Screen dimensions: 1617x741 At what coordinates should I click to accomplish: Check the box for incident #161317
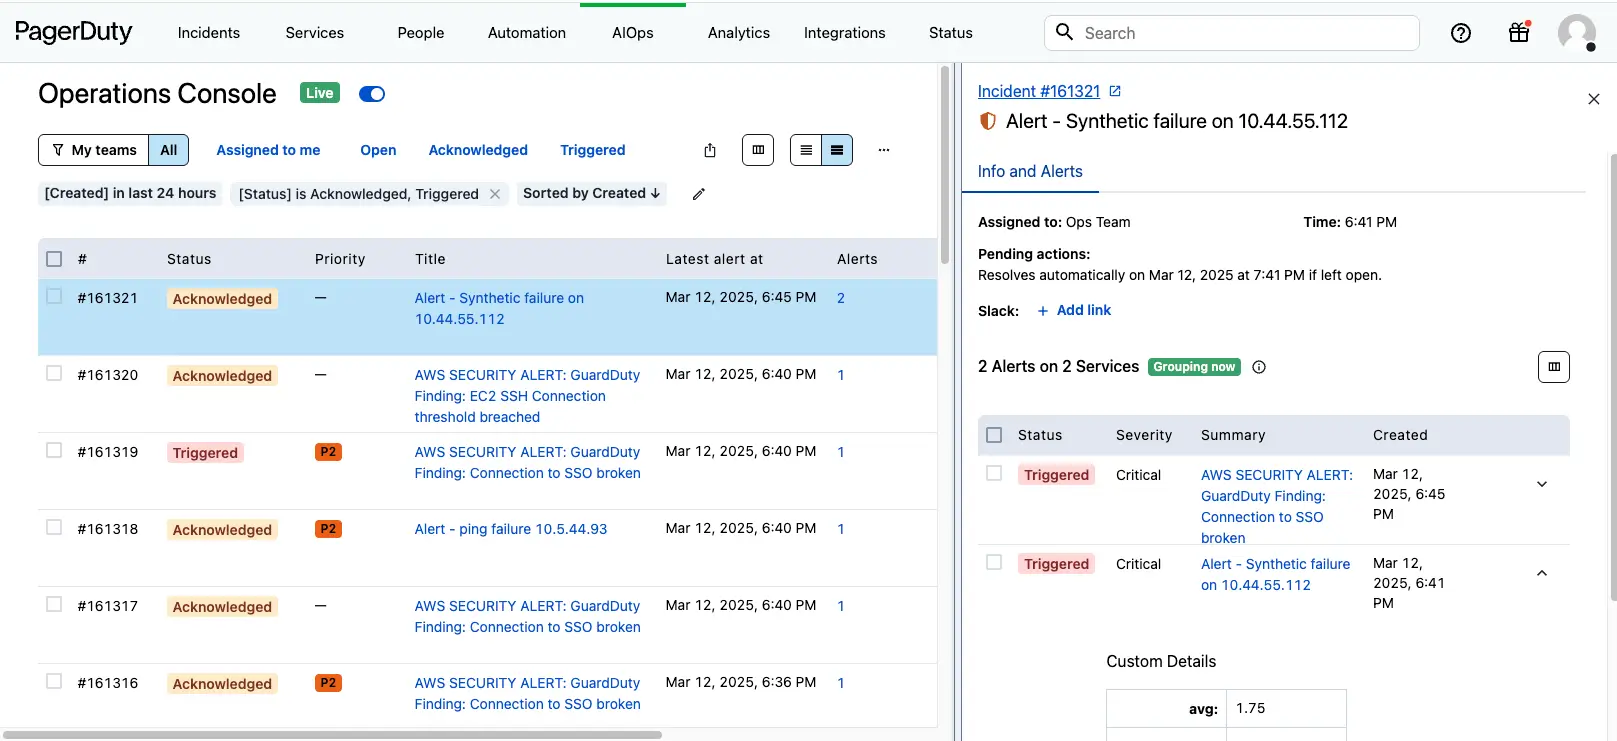point(54,604)
